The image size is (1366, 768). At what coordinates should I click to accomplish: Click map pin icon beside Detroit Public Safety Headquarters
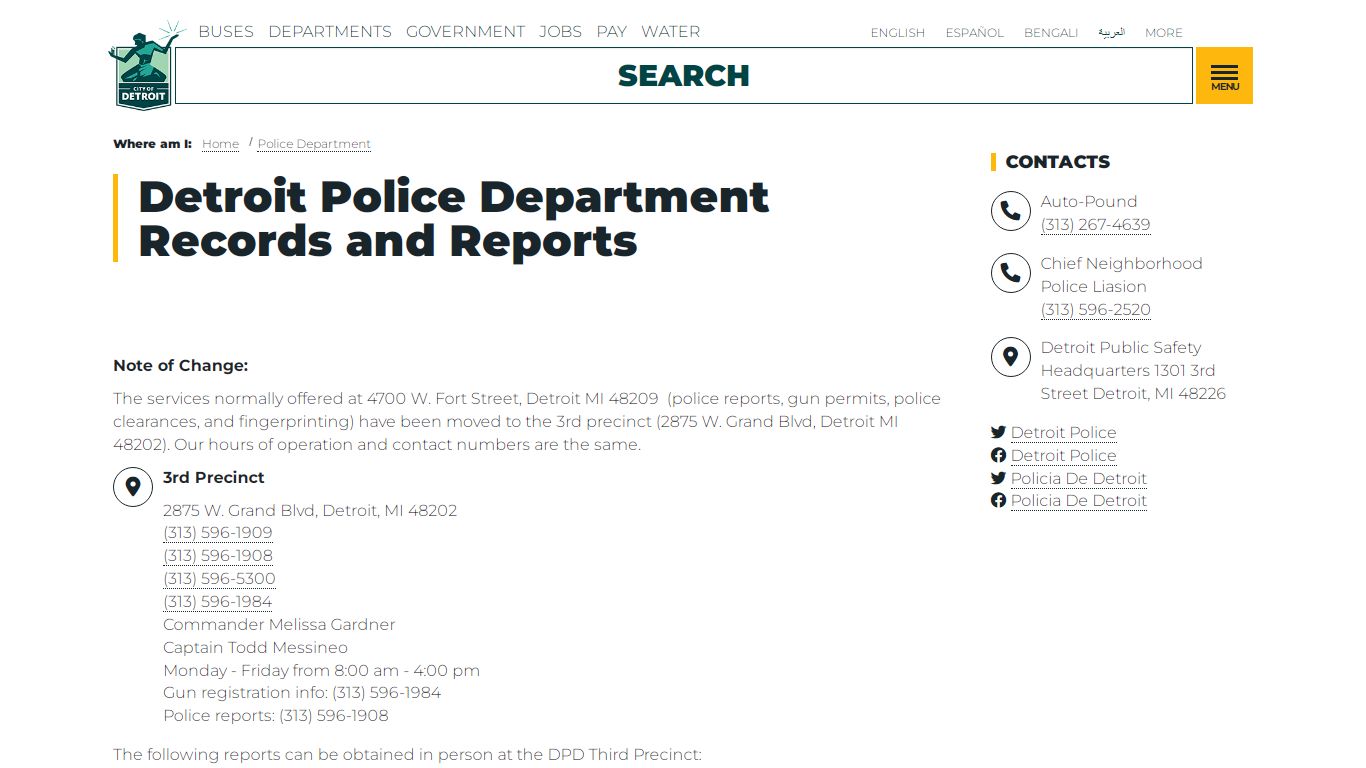pyautogui.click(x=1010, y=357)
